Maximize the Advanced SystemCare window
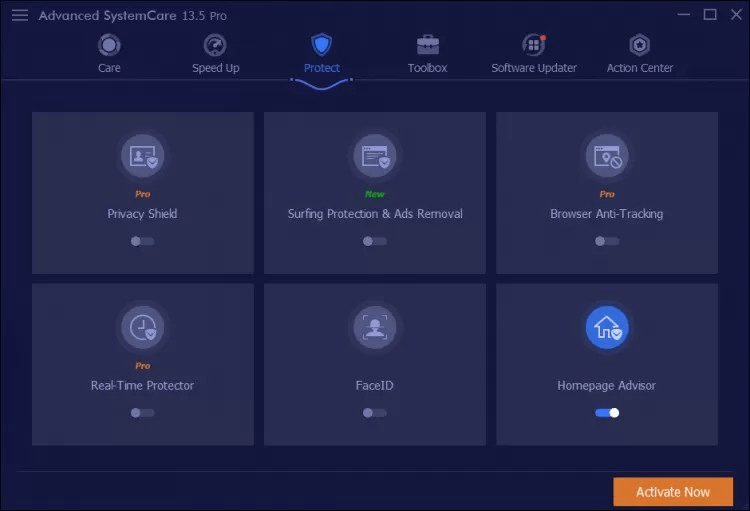Viewport: 750px width, 511px height. pyautogui.click(x=710, y=15)
